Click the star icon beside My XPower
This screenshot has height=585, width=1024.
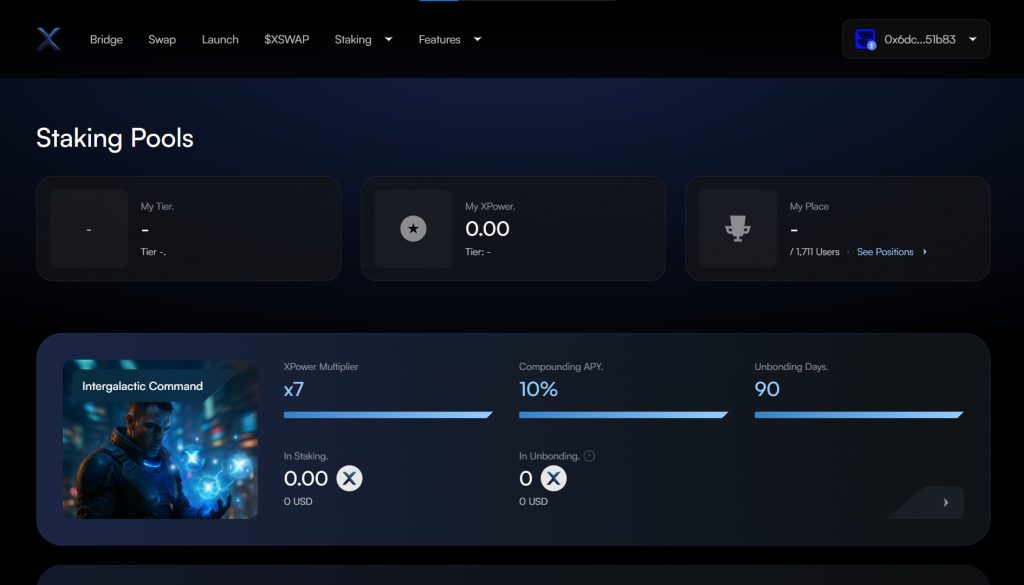pos(414,229)
